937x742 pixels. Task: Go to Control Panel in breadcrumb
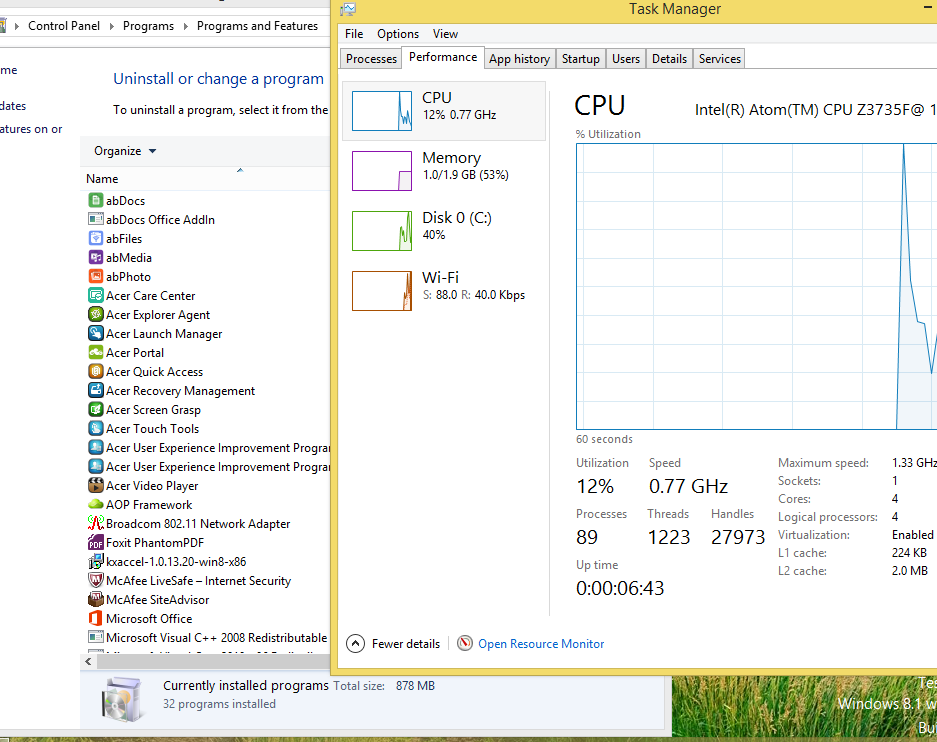coord(64,26)
